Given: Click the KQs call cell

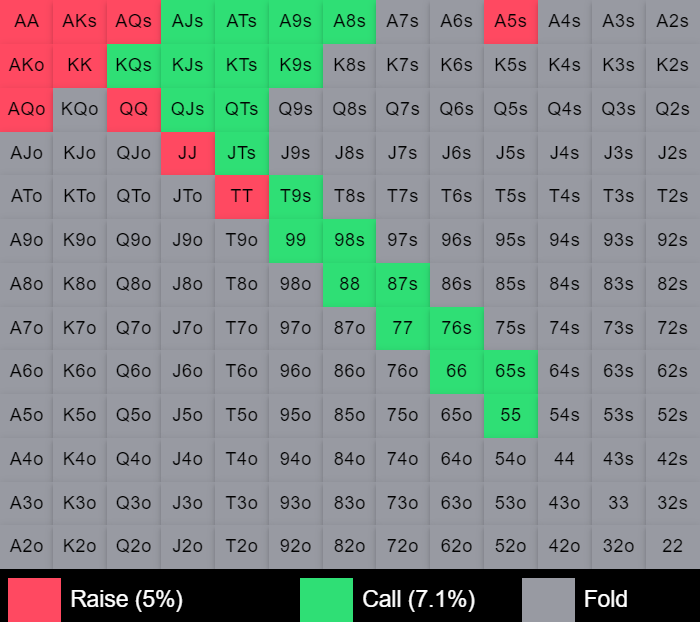Looking at the screenshot, I should click(134, 65).
